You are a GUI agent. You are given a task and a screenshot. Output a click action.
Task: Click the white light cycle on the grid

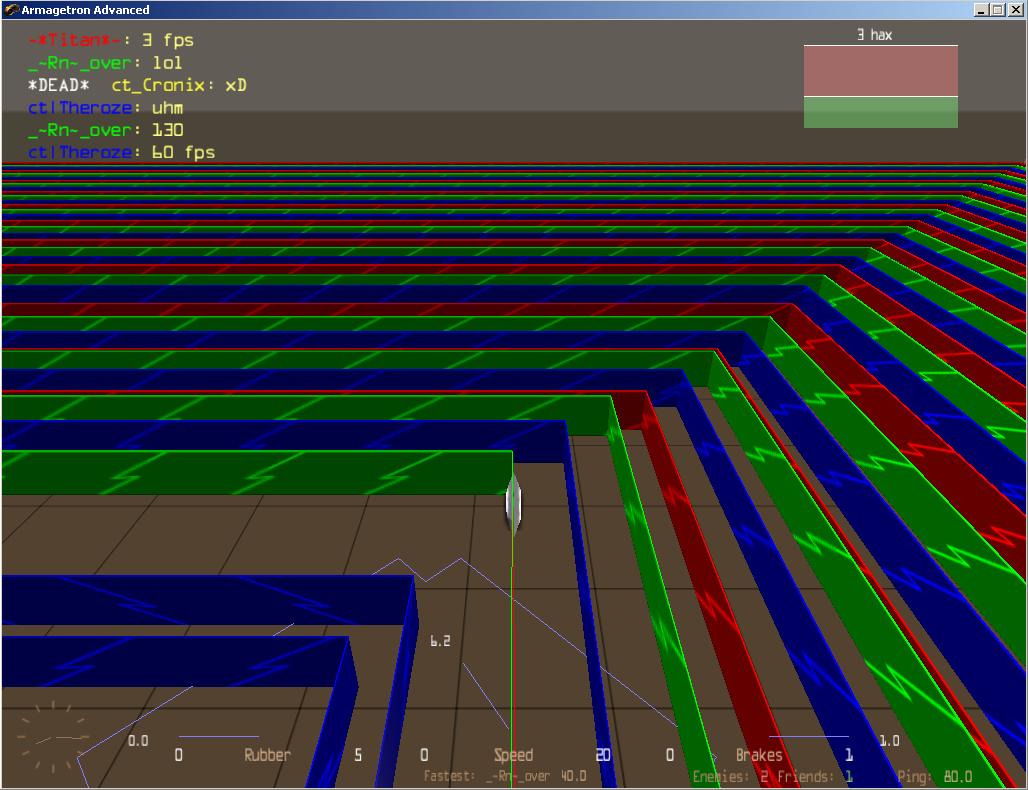pyautogui.click(x=513, y=503)
